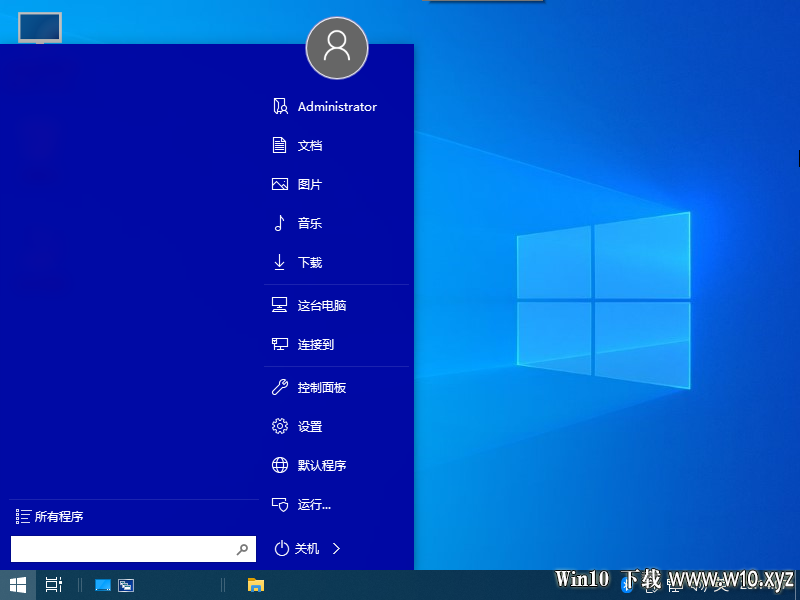Click the search magnifier icon
Image resolution: width=800 pixels, height=600 pixels.
242,549
